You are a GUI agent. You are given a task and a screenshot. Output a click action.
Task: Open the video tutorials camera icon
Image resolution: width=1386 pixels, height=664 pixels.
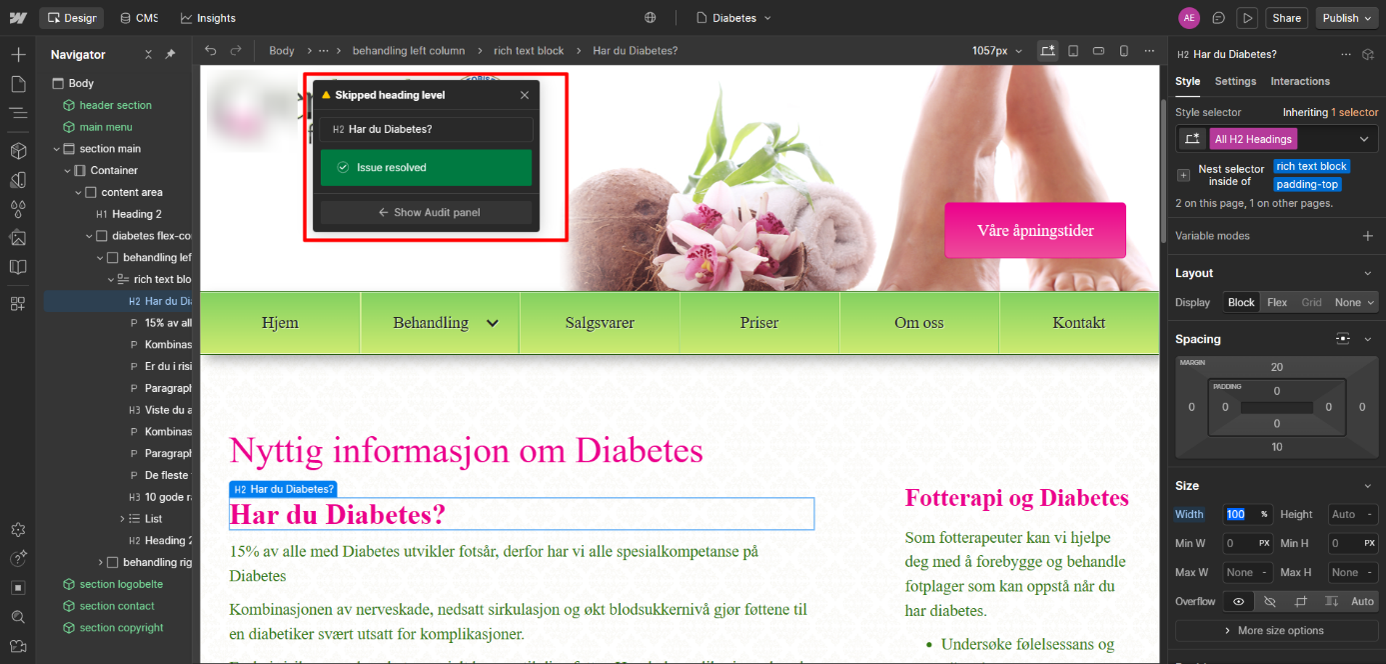click(18, 646)
